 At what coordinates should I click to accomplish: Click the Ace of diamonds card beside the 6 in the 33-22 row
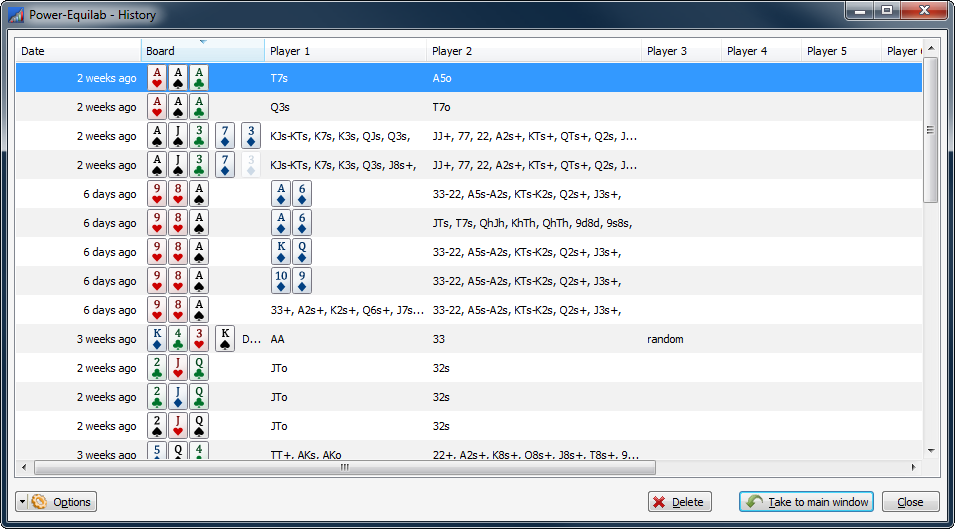281,194
